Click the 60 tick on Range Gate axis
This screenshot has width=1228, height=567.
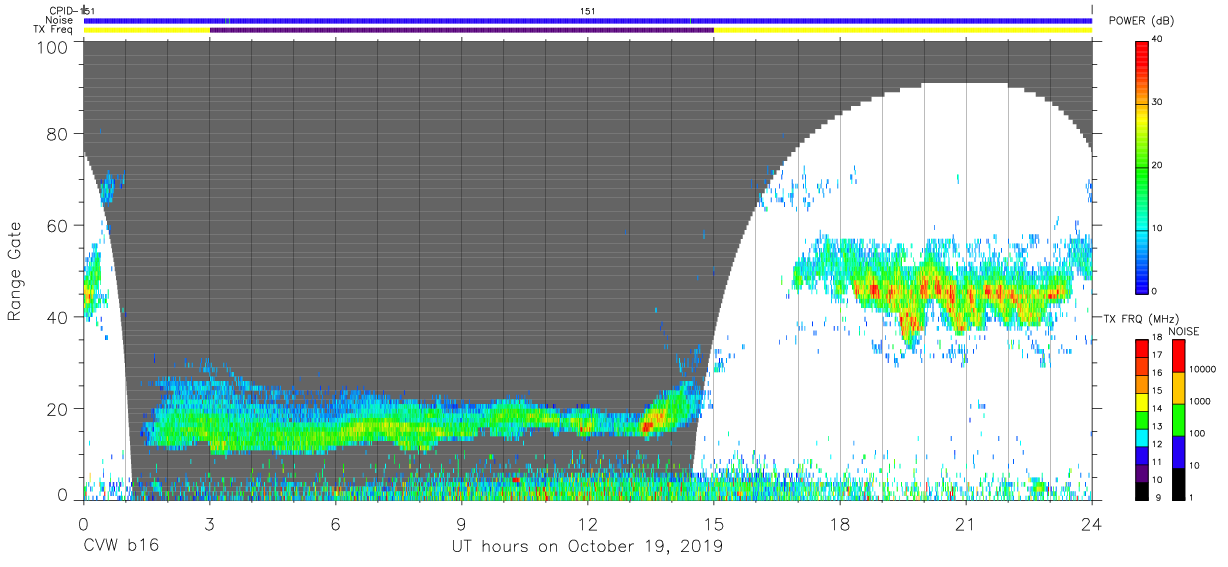58,225
